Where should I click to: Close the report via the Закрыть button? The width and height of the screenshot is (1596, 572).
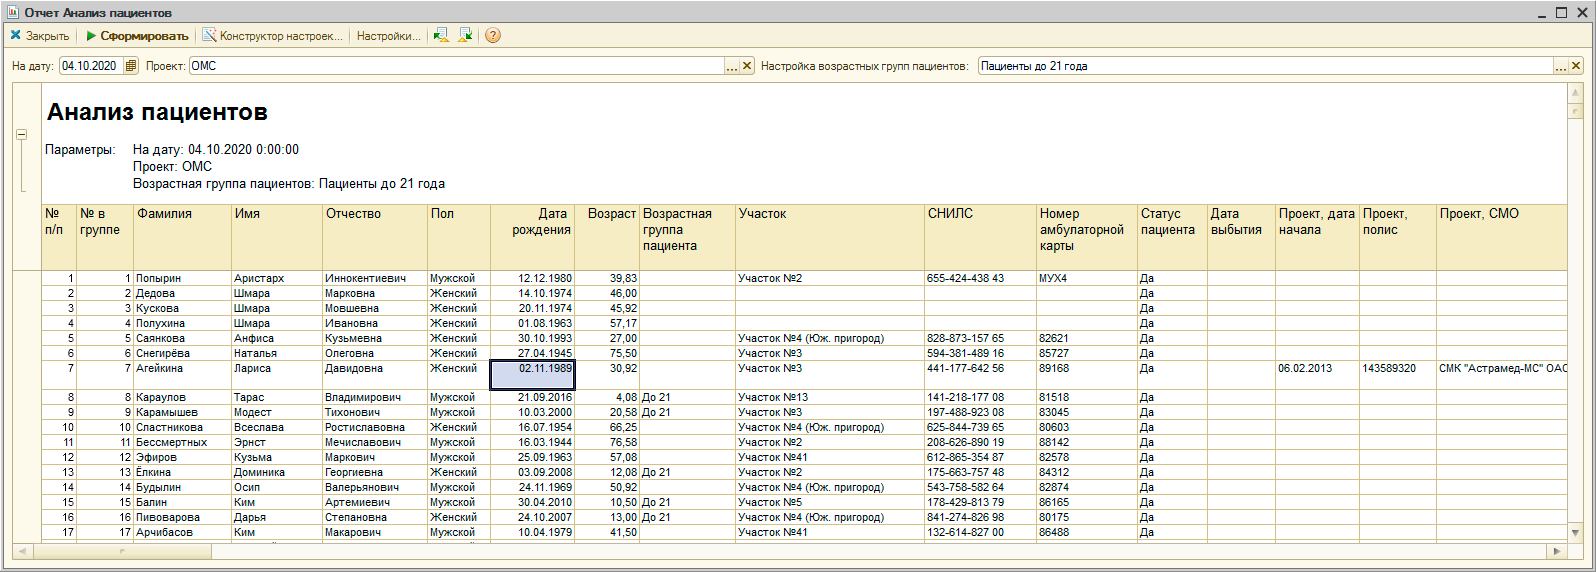pyautogui.click(x=40, y=36)
